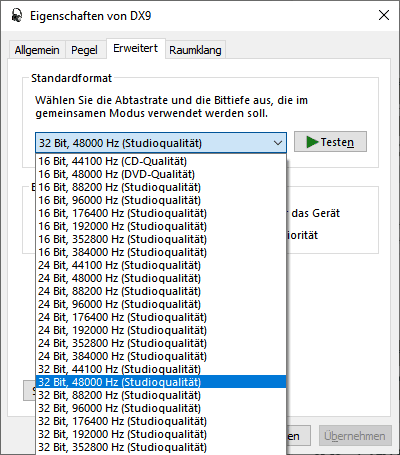Select 16 Bit, 96000 Hz (Studioqualität)
Image resolution: width=400 pixels, height=455 pixels.
(161, 200)
